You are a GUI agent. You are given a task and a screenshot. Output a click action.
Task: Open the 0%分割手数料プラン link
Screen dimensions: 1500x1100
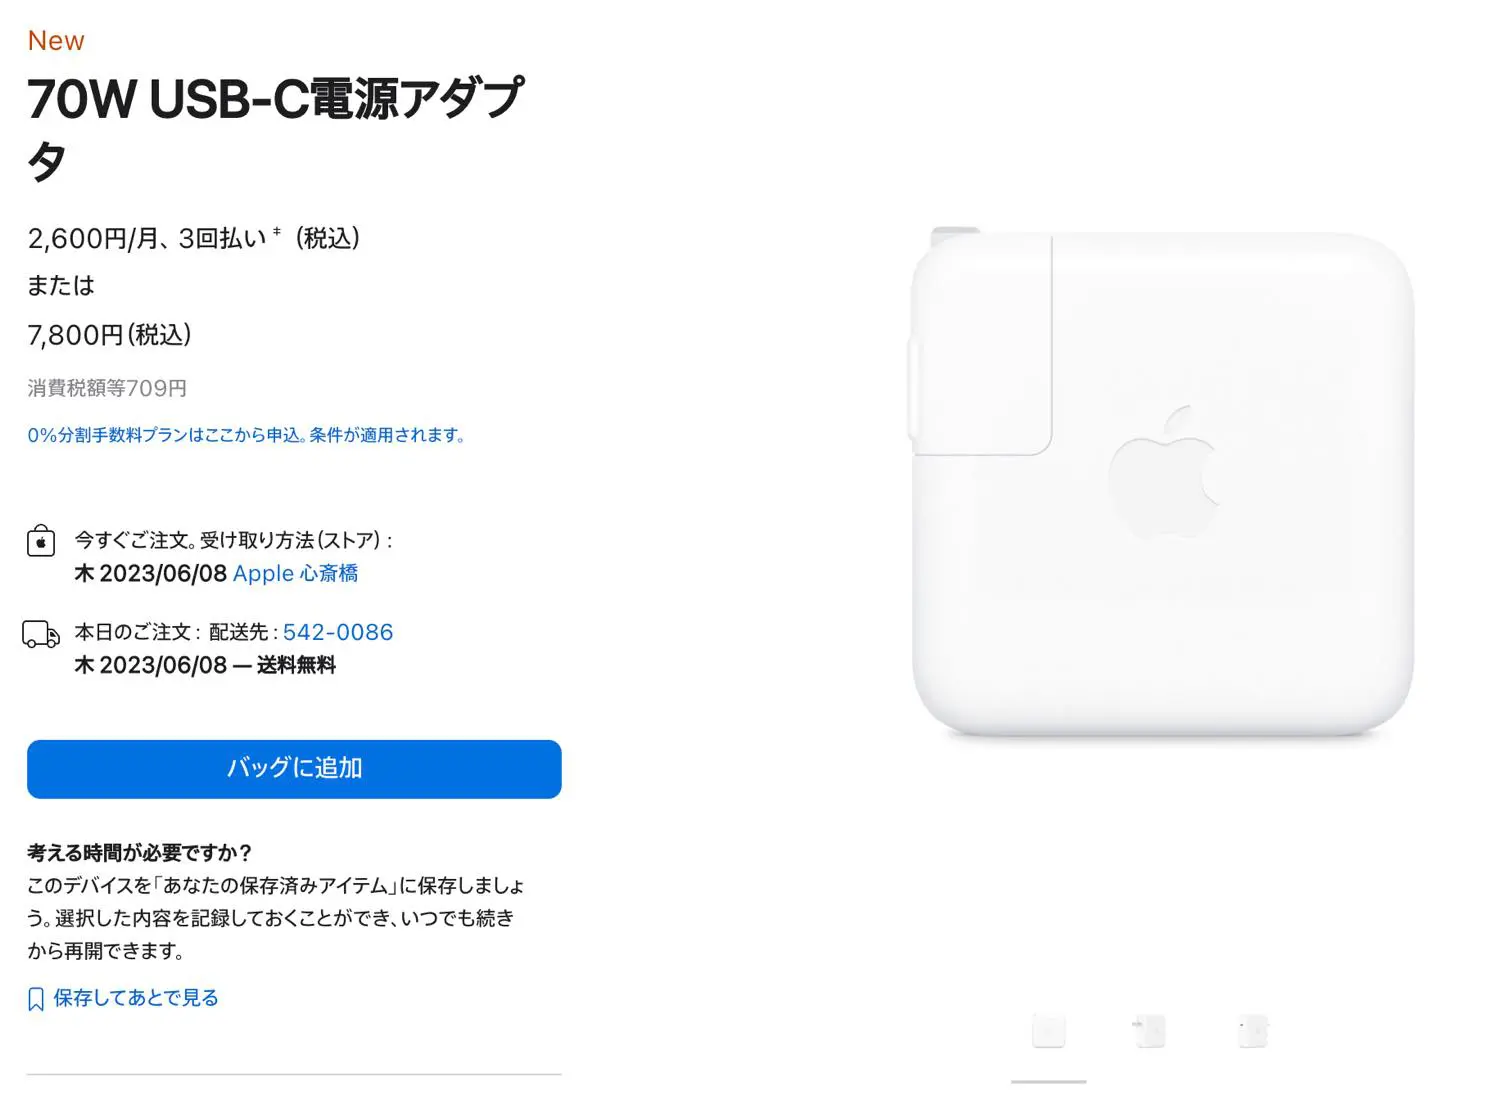click(x=246, y=435)
